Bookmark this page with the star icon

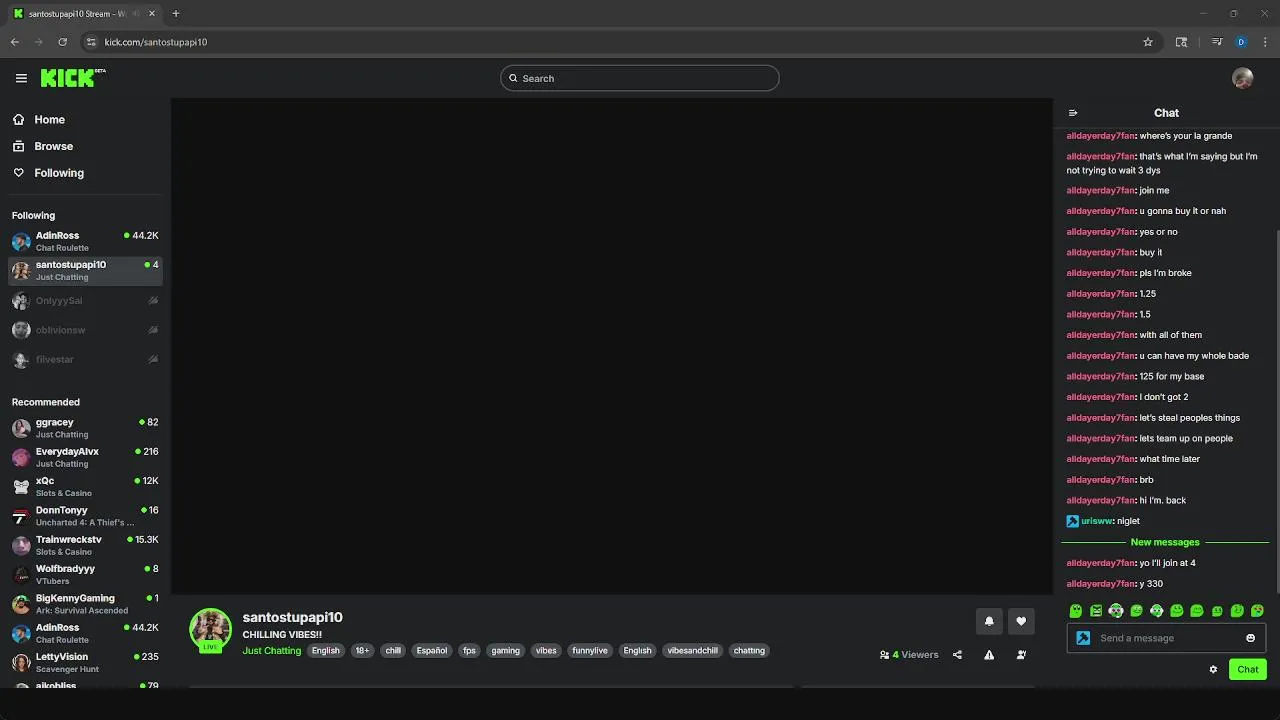1148,42
